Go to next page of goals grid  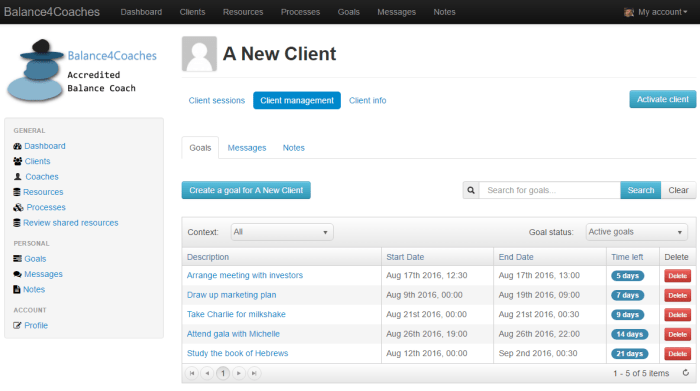239,373
